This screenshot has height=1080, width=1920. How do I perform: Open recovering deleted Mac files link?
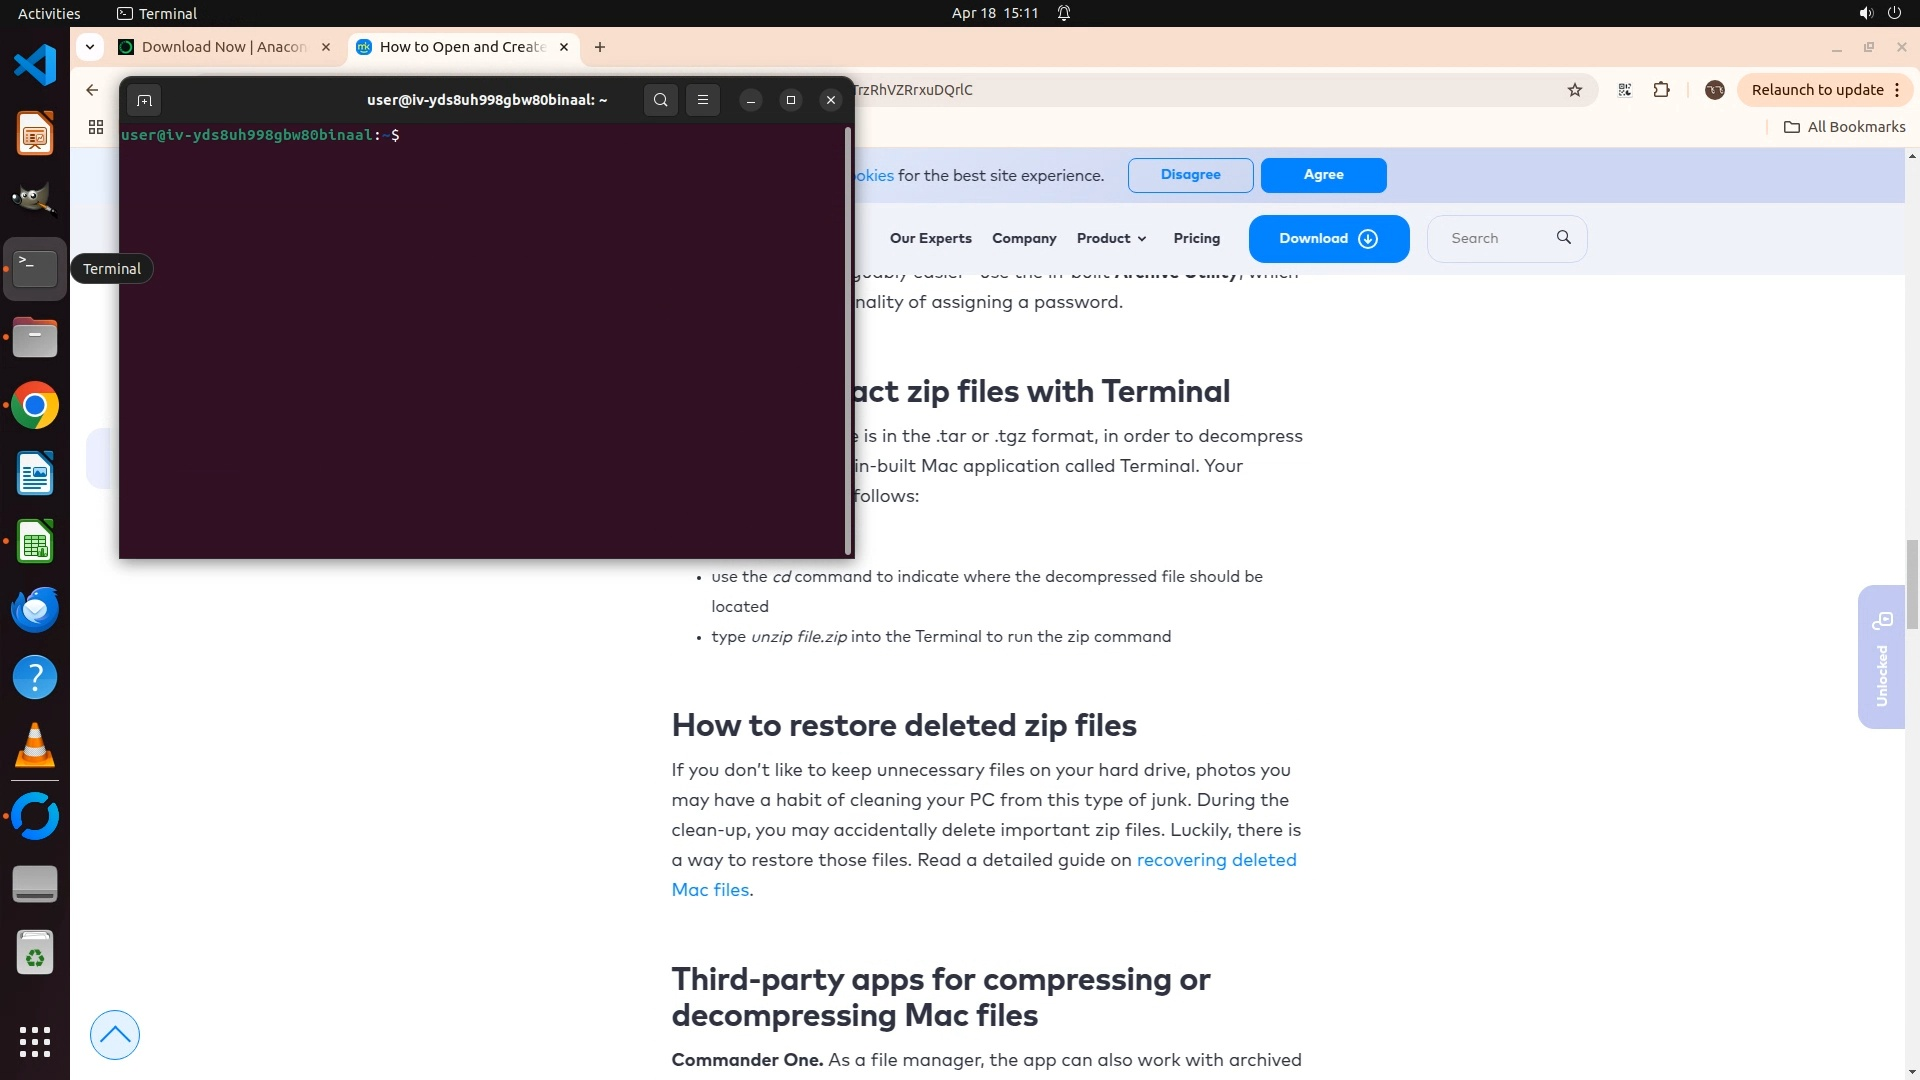click(x=1216, y=861)
